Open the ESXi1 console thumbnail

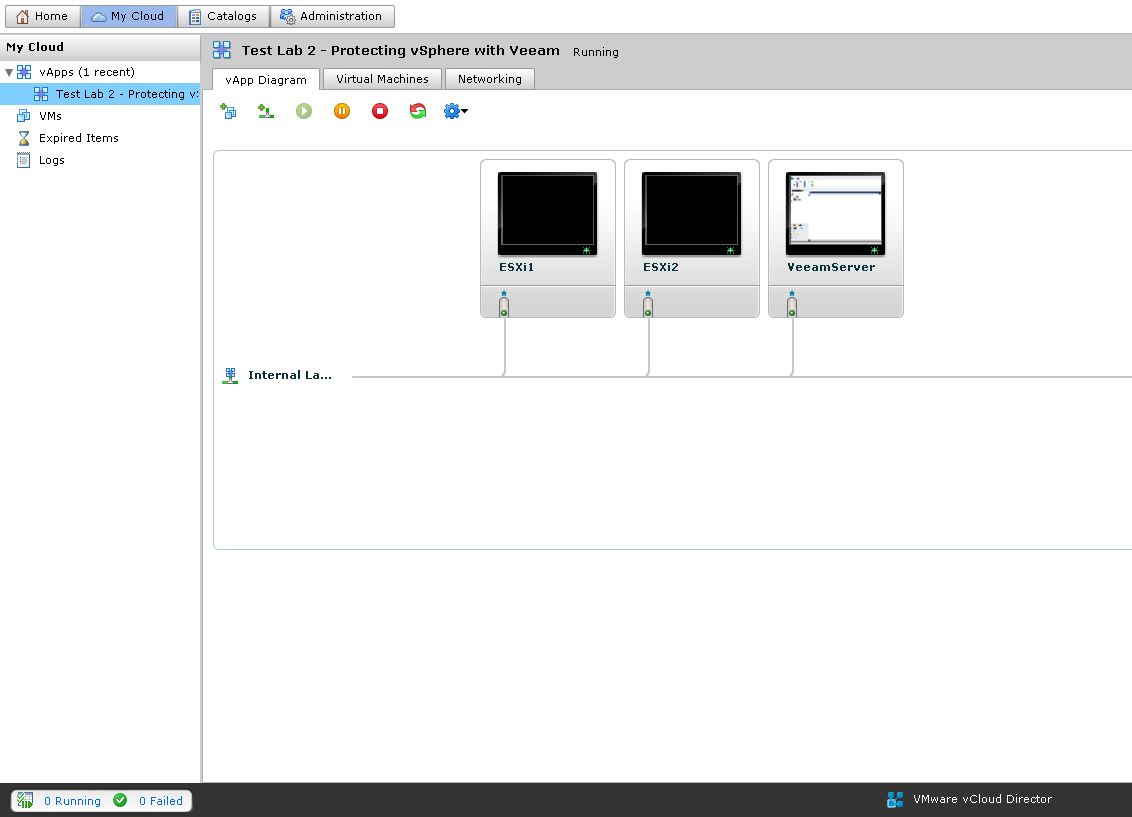point(547,214)
